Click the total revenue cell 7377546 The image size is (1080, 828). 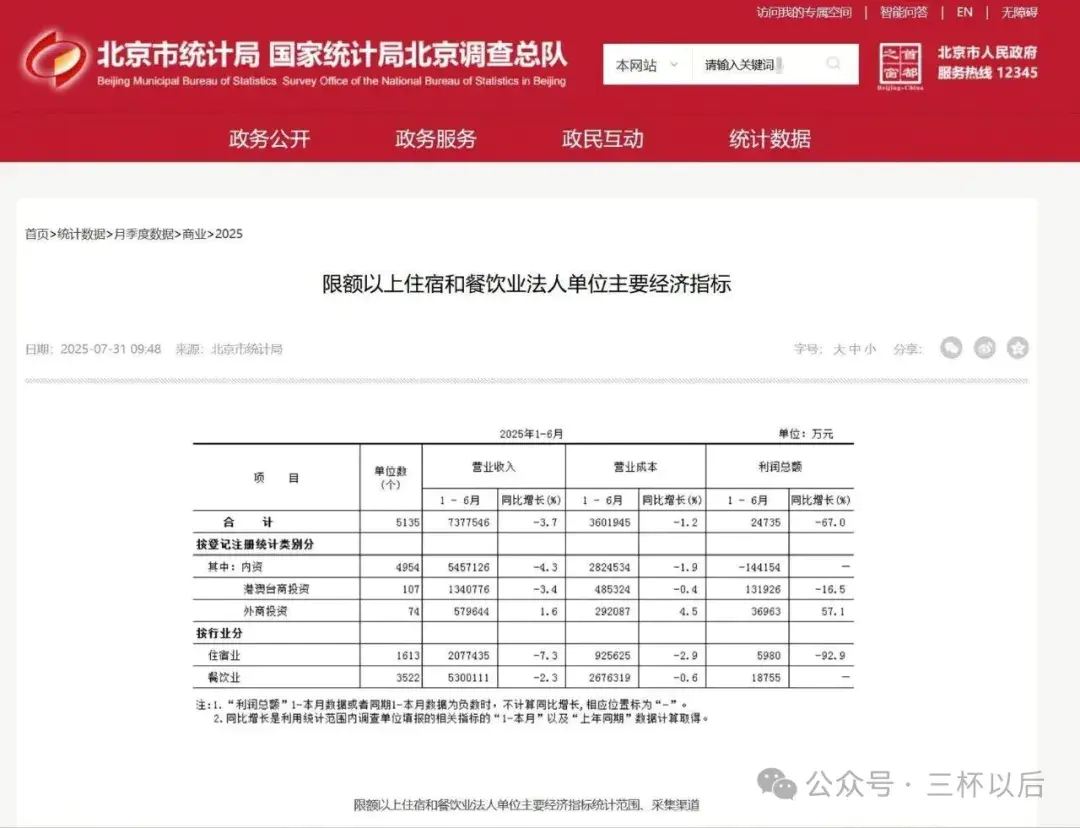468,523
